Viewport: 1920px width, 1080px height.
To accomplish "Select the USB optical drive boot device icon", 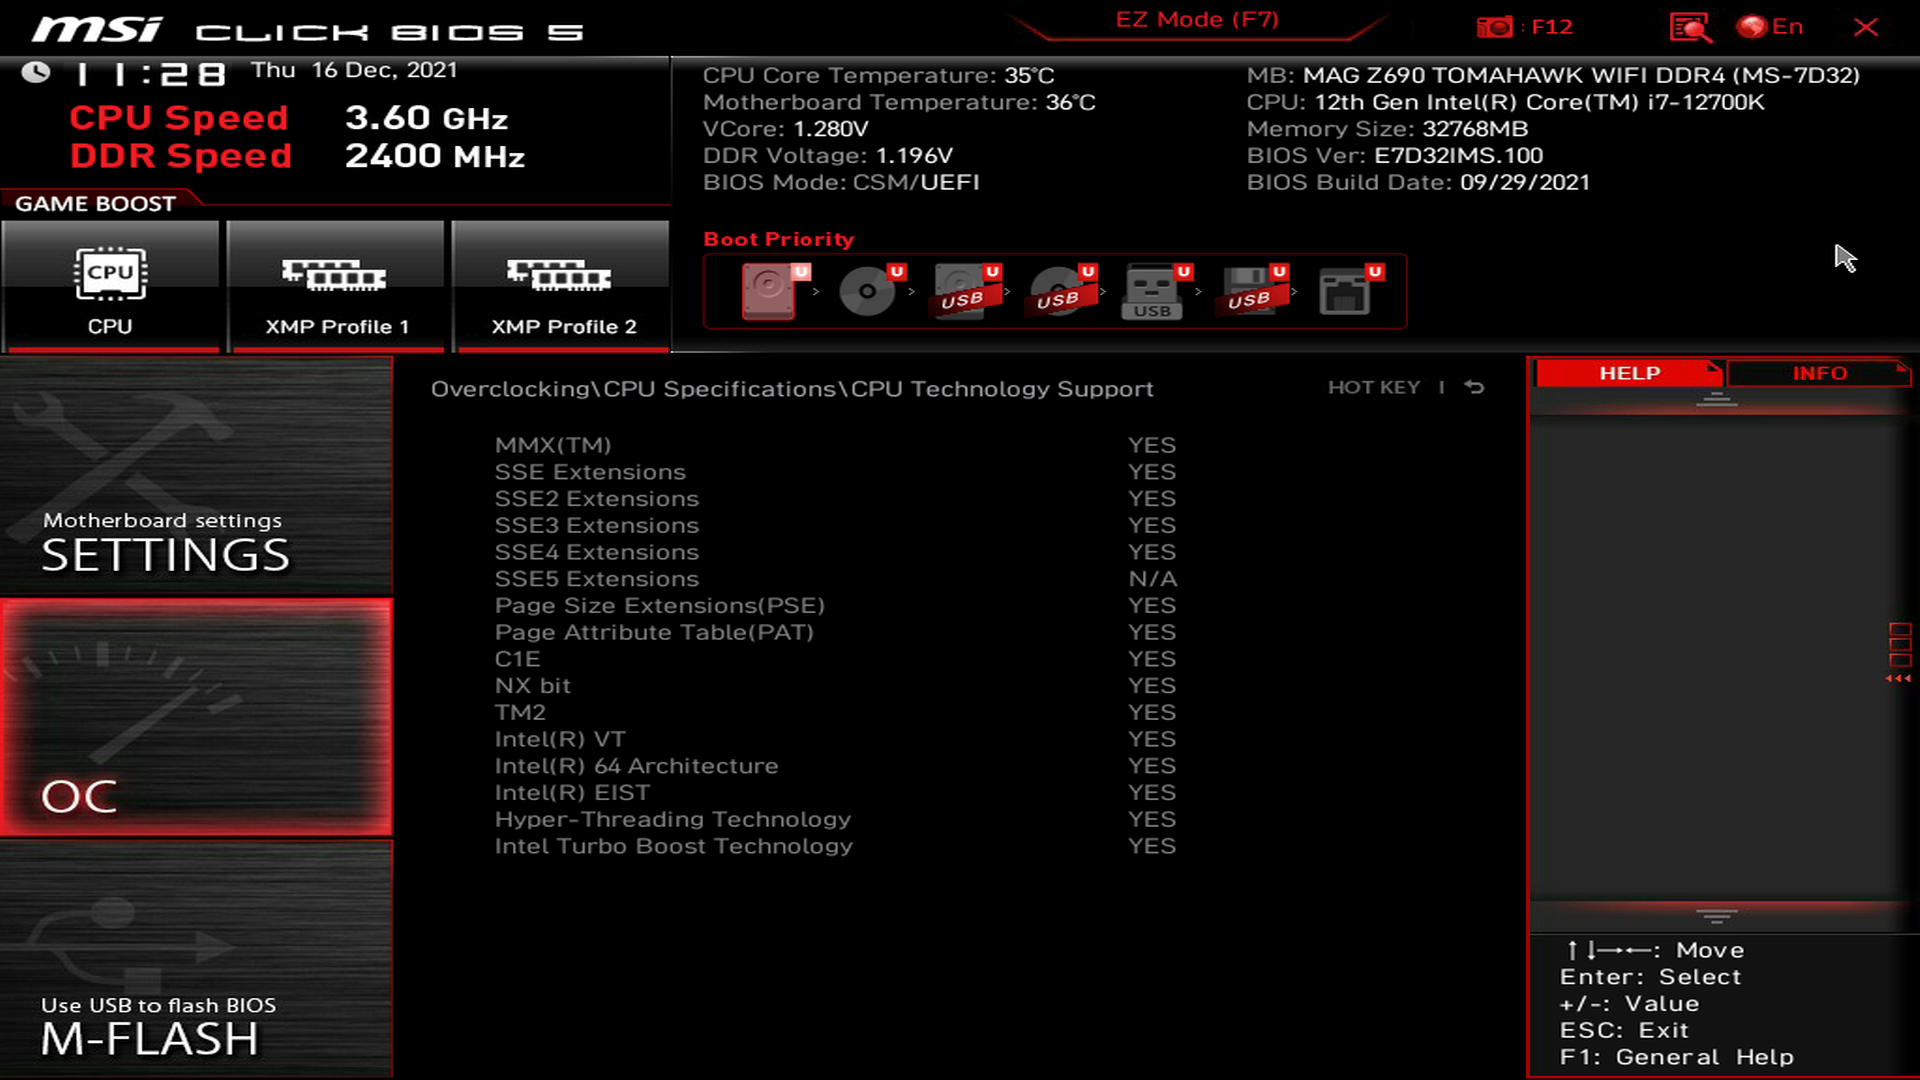I will click(1062, 291).
